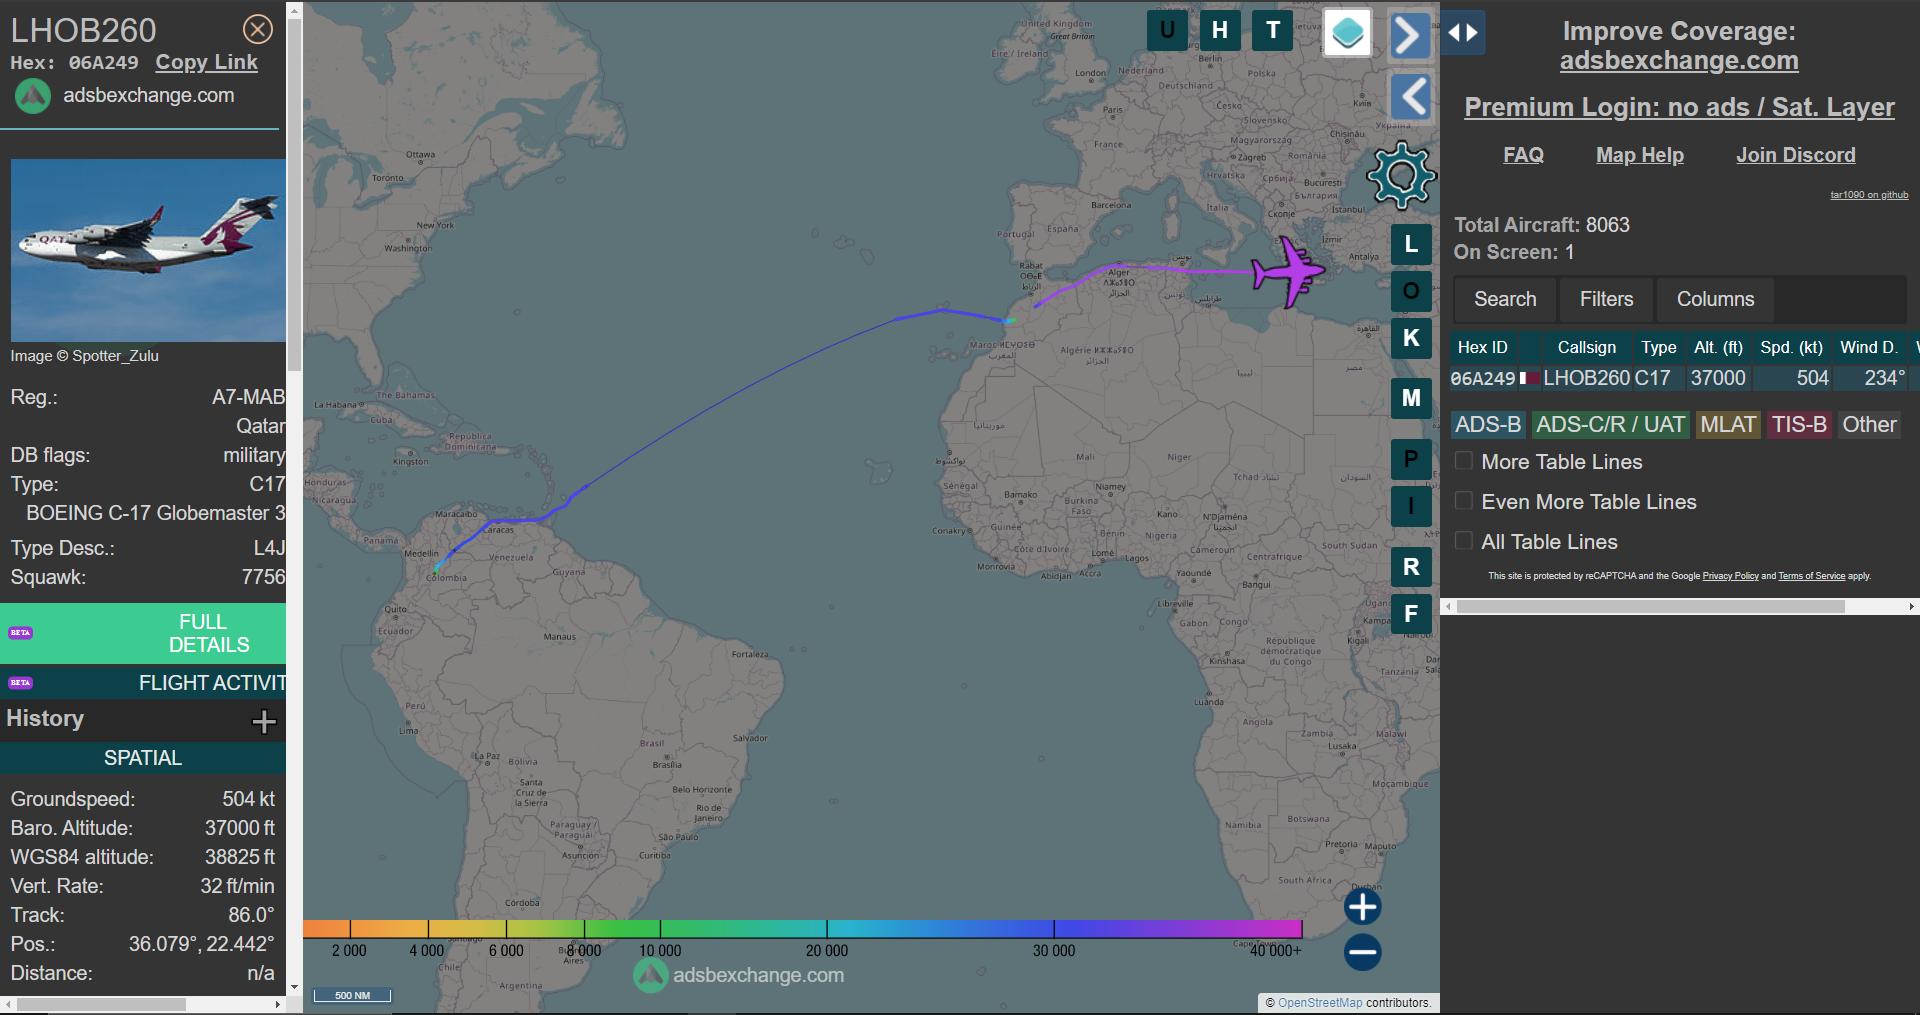Toggle TIS-B source filter
Screen dimensions: 1920x1015
coord(1799,424)
